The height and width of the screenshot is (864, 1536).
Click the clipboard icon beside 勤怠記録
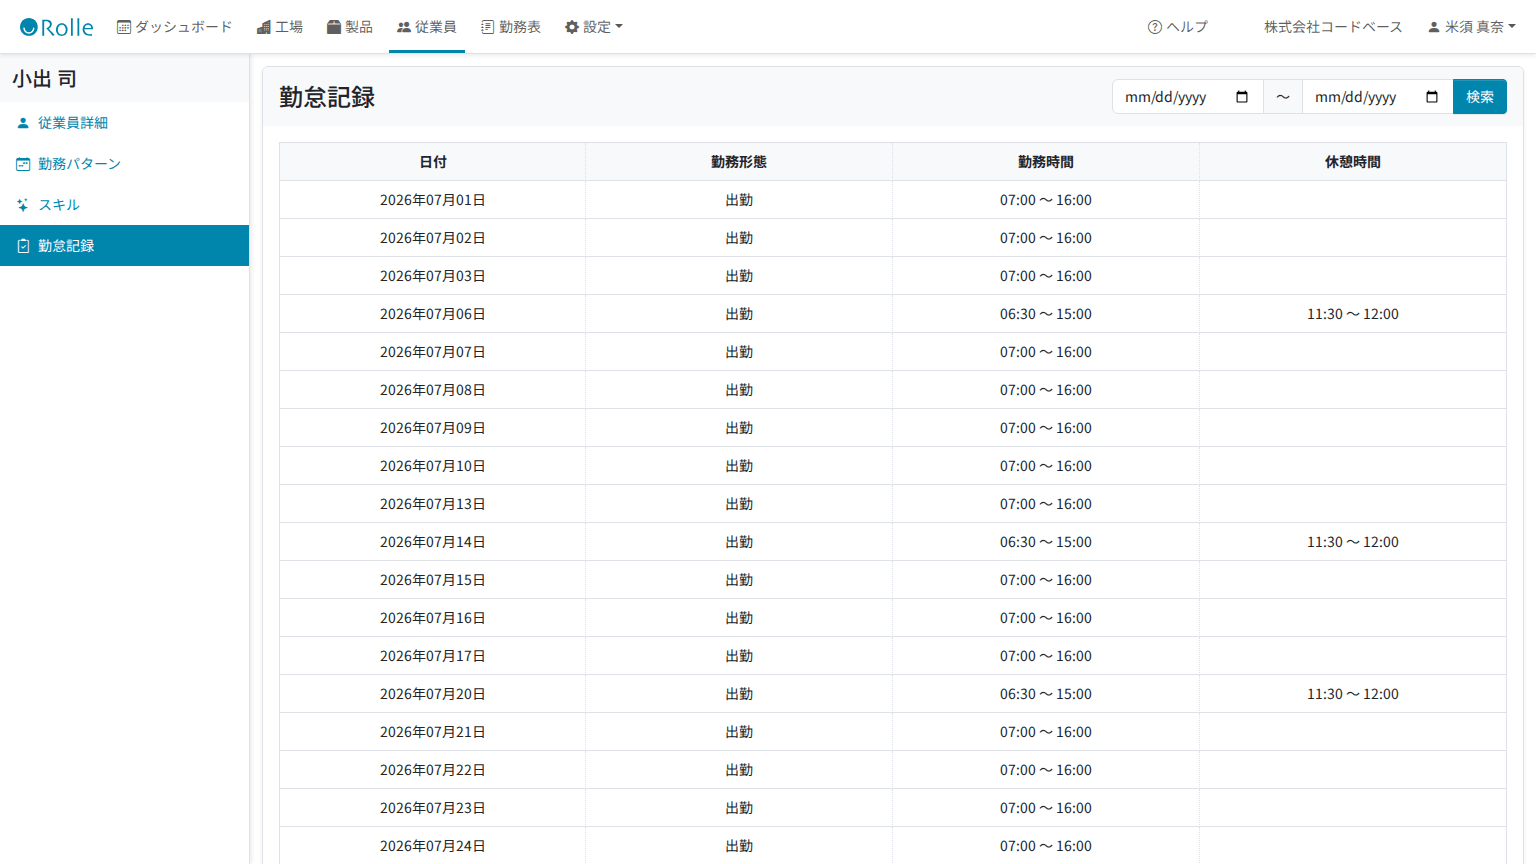(x=23, y=246)
